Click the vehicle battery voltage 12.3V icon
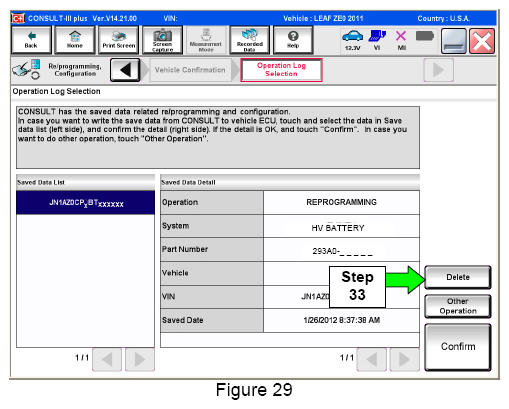 (353, 40)
